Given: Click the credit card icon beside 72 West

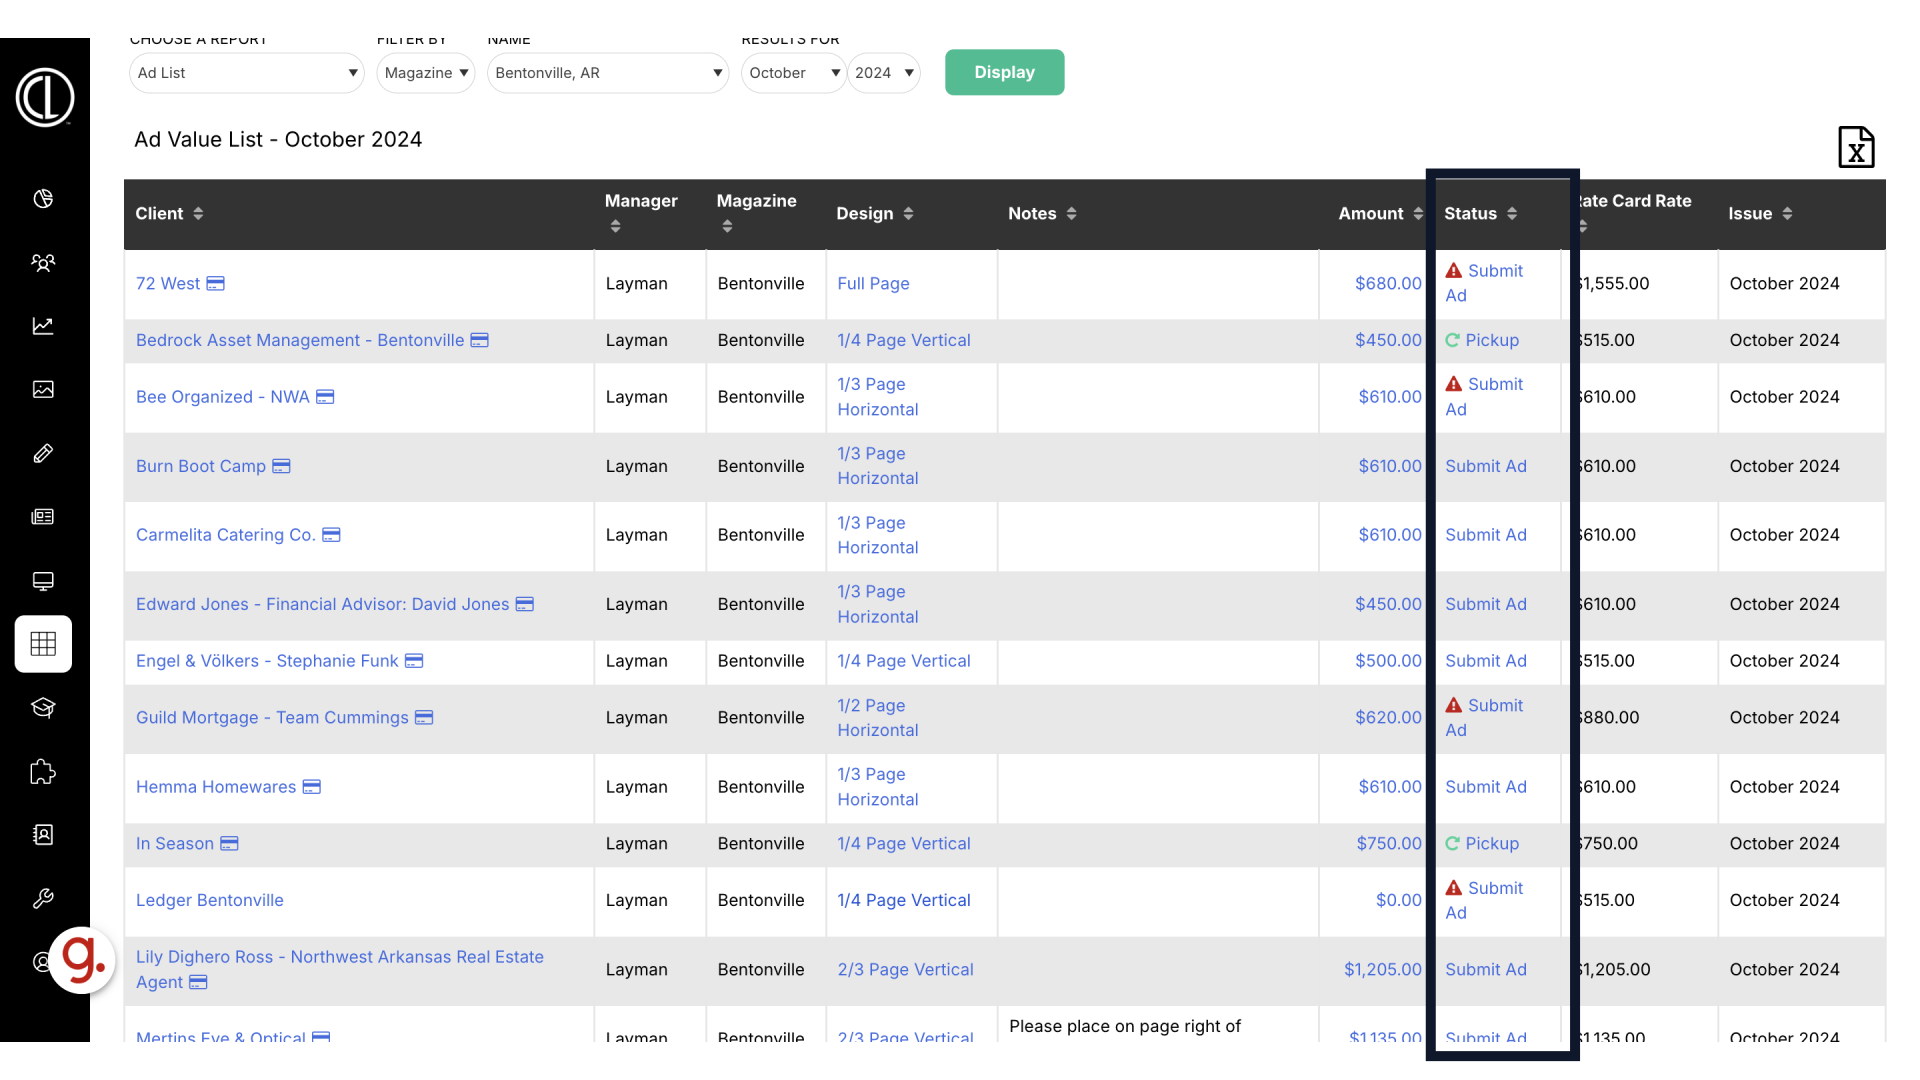Looking at the screenshot, I should point(216,284).
